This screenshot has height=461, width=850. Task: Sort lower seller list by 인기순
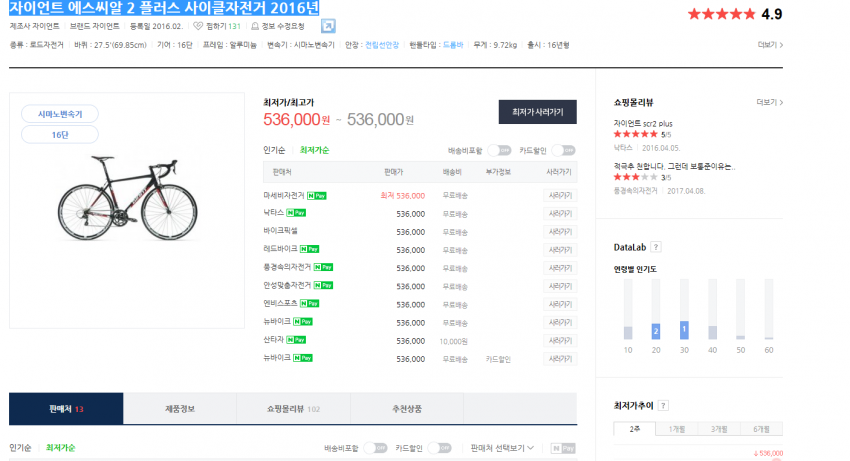[x=20, y=448]
